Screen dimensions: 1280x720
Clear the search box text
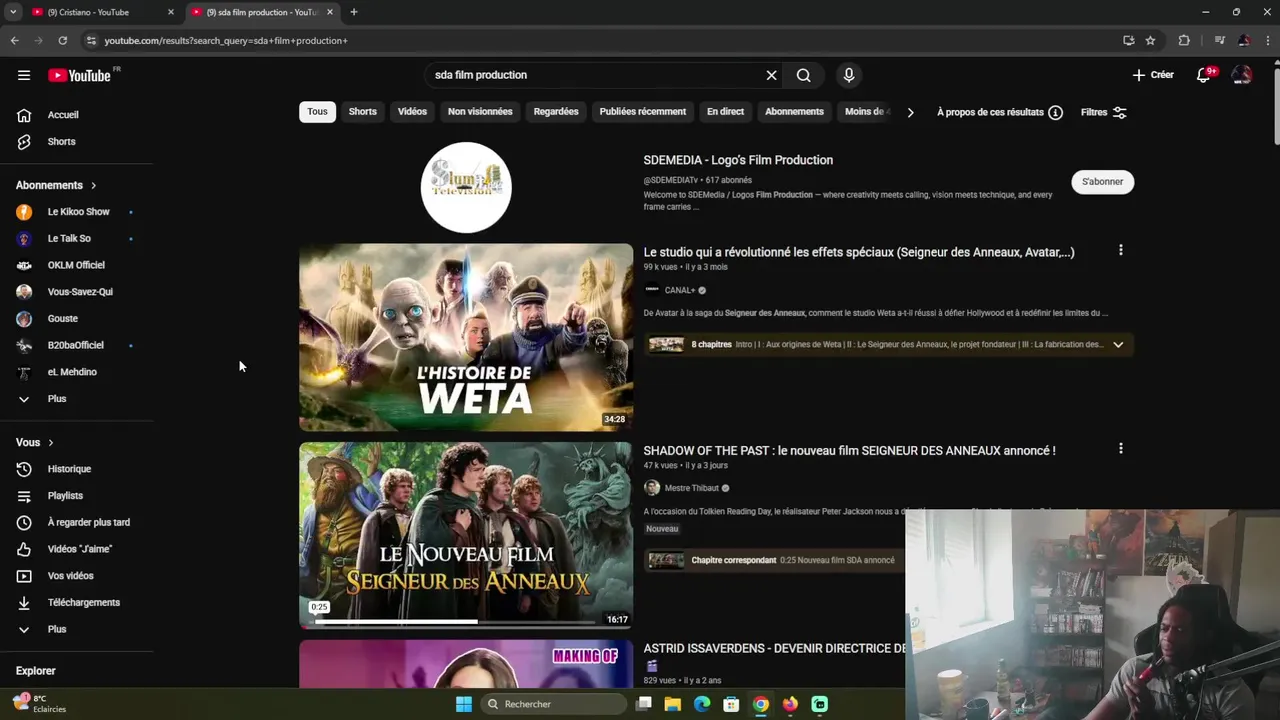(x=771, y=75)
